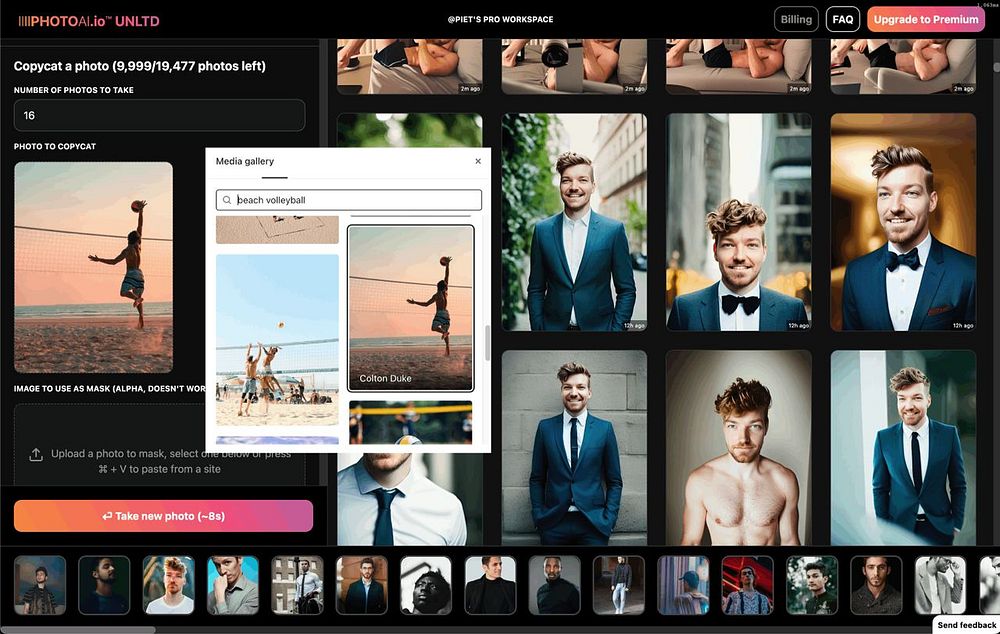
Task: Close the Media gallery popup
Action: point(478,161)
